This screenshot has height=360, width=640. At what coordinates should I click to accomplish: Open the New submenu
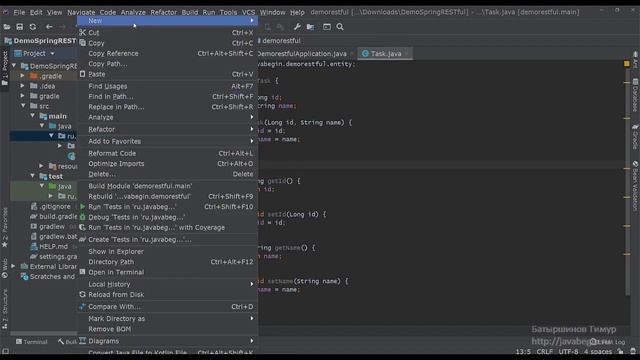pyautogui.click(x=167, y=20)
